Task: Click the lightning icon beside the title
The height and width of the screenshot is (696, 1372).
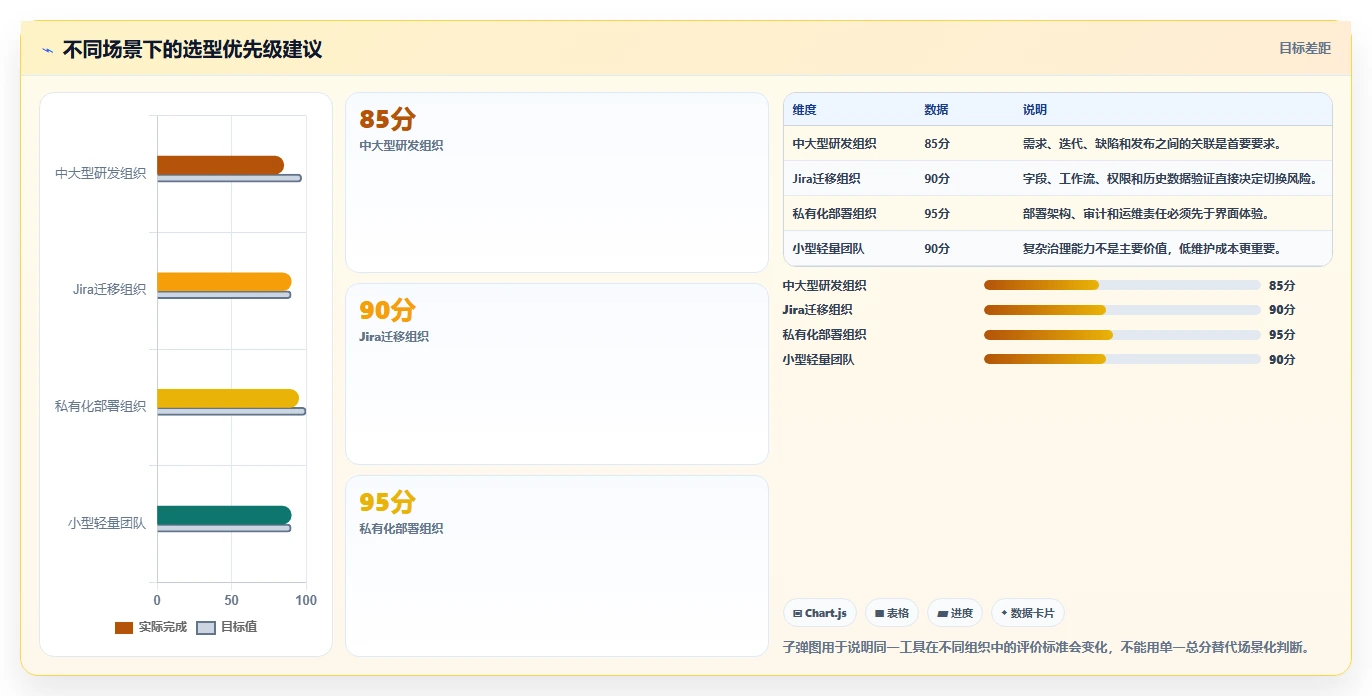Action: pos(47,50)
